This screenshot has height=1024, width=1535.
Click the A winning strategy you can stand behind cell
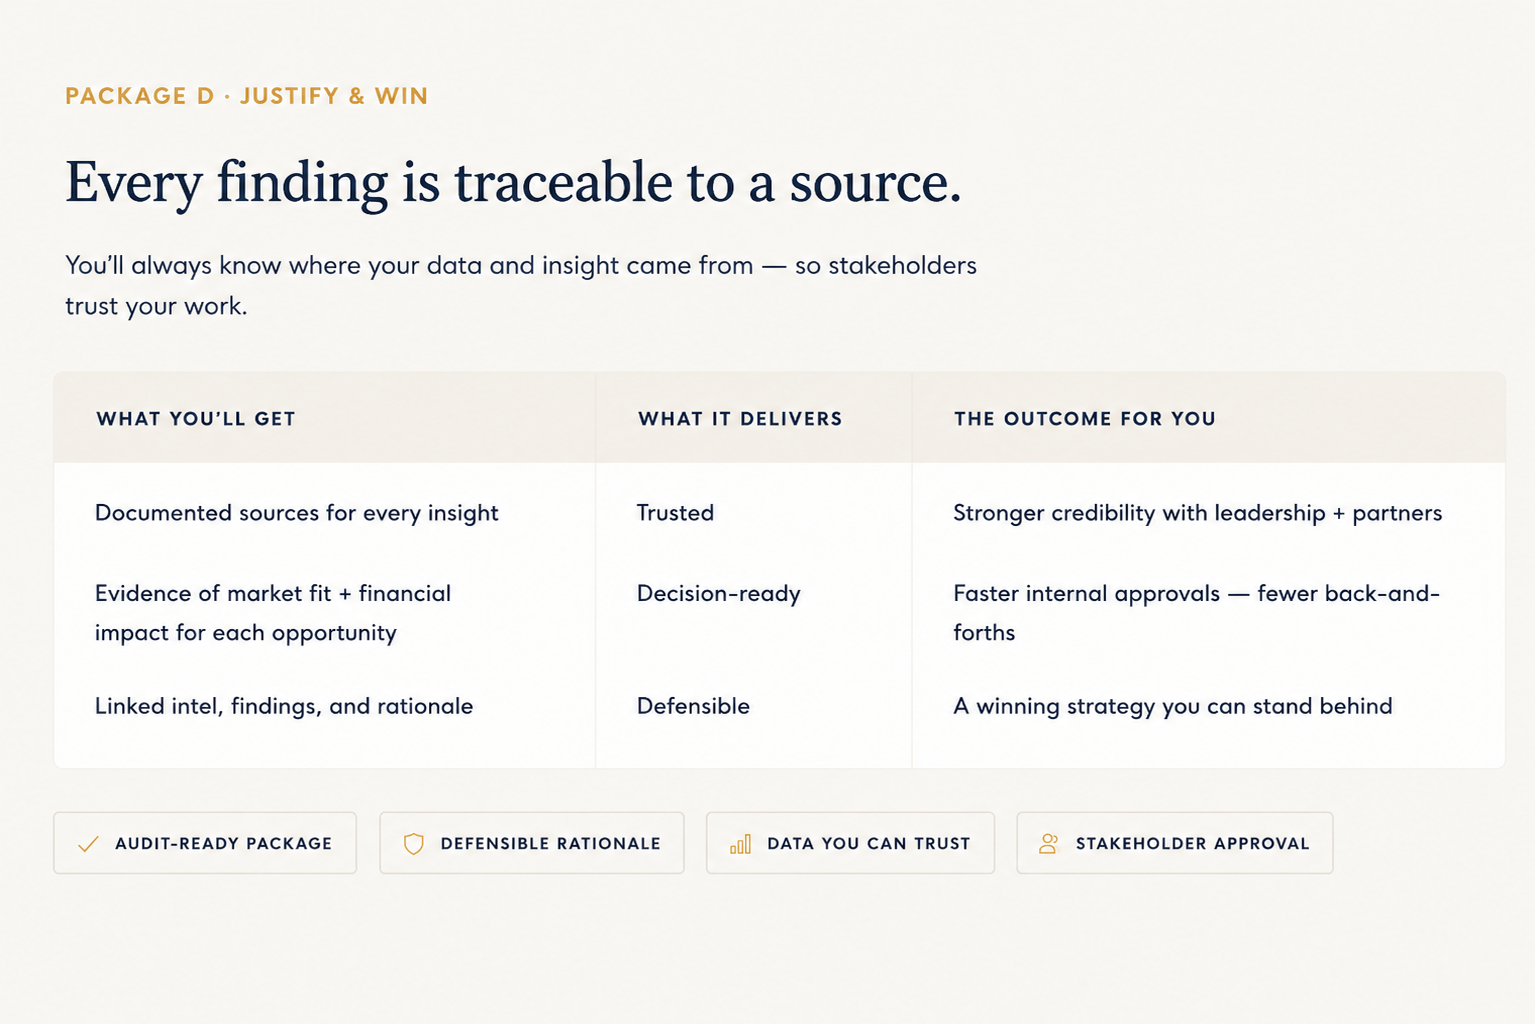[x=1173, y=706]
